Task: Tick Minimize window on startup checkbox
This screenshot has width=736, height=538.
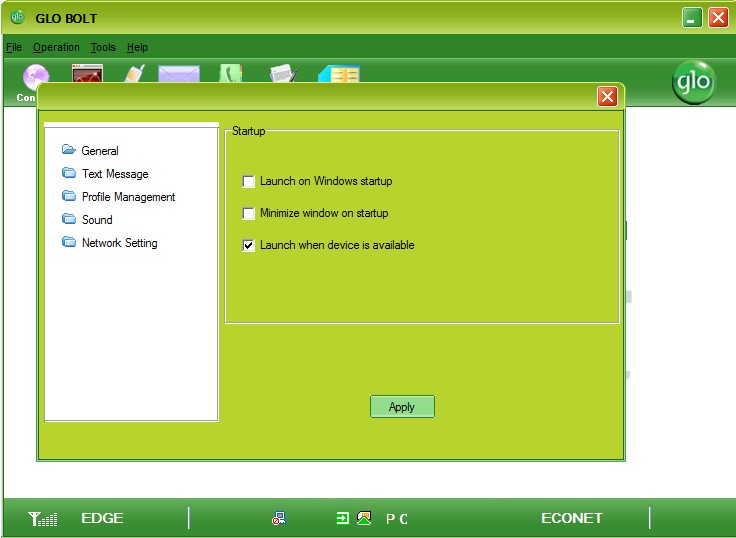Action: [248, 213]
